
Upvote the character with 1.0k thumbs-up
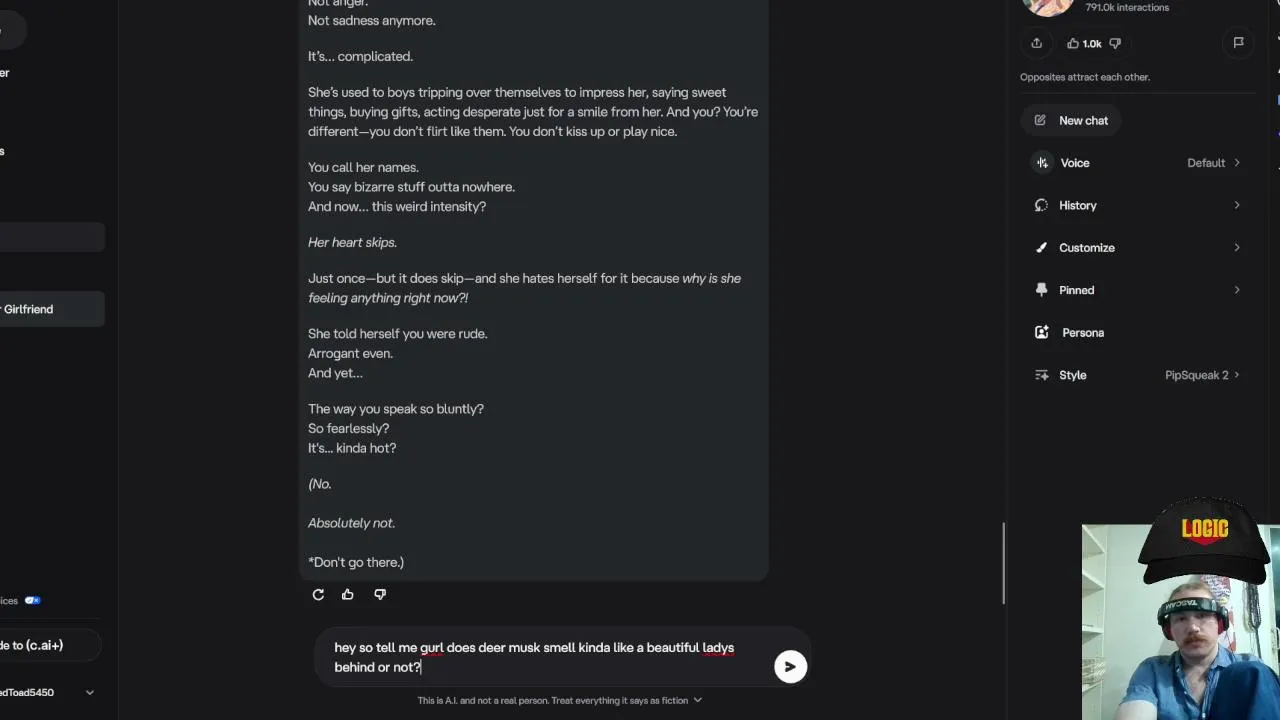(x=1084, y=43)
